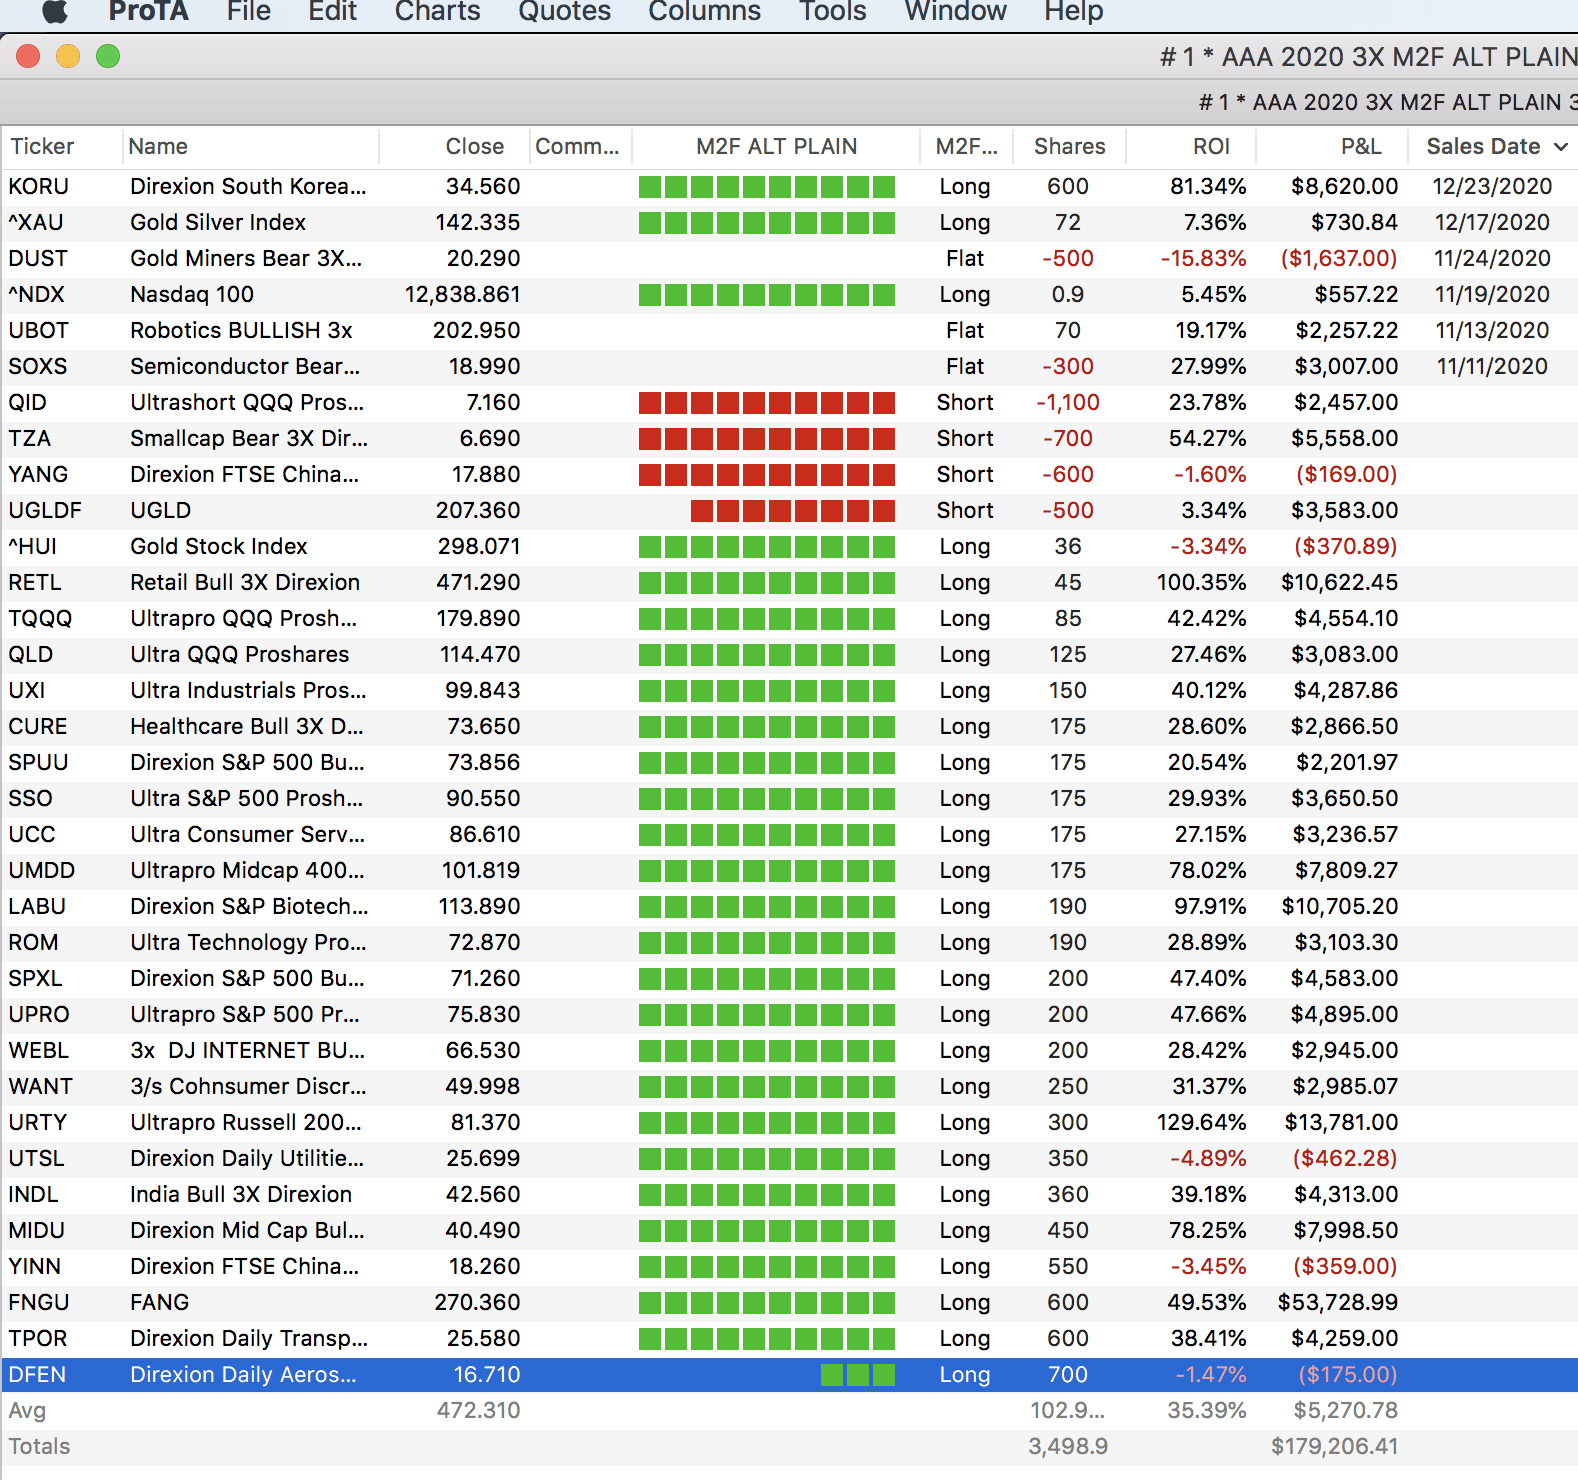The width and height of the screenshot is (1578, 1480).
Task: Sort by the Ticker column header
Action: point(42,146)
